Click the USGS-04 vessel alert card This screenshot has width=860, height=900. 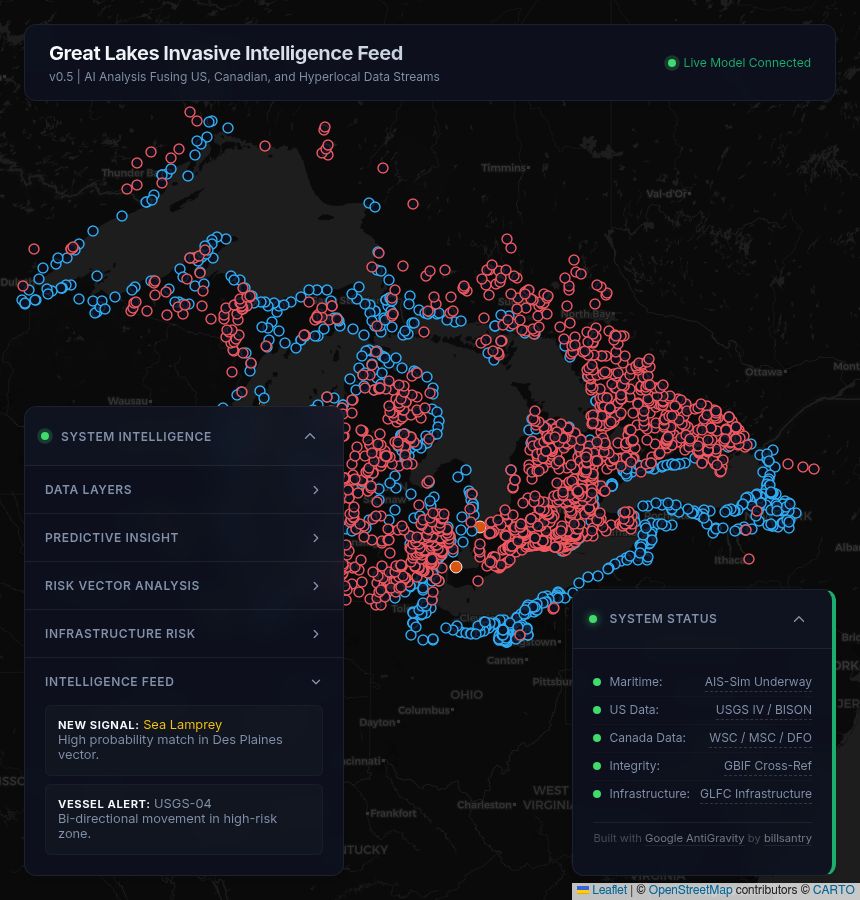(184, 819)
